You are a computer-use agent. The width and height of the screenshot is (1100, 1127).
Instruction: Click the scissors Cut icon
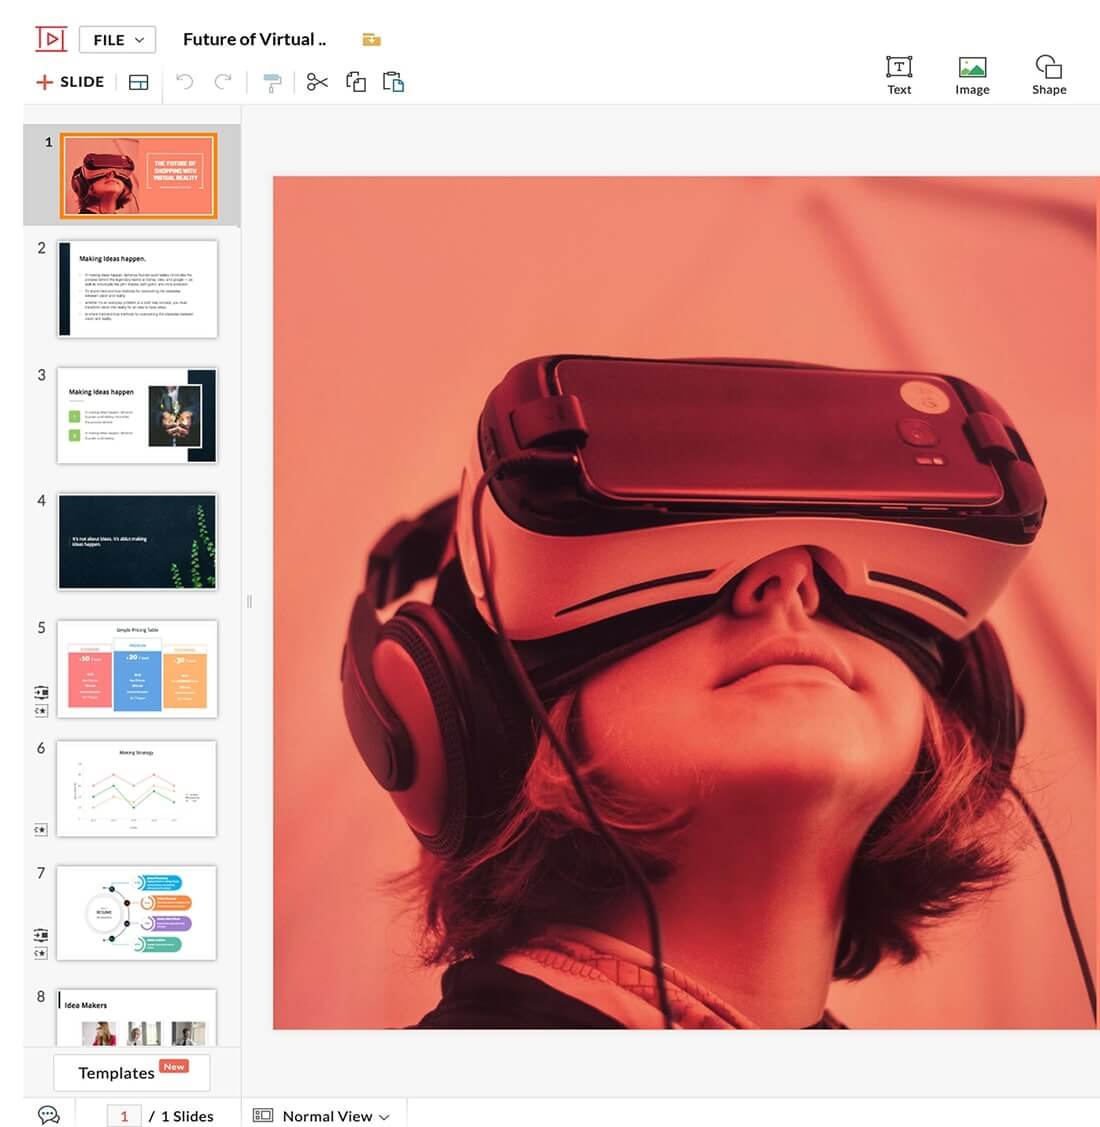tap(317, 82)
